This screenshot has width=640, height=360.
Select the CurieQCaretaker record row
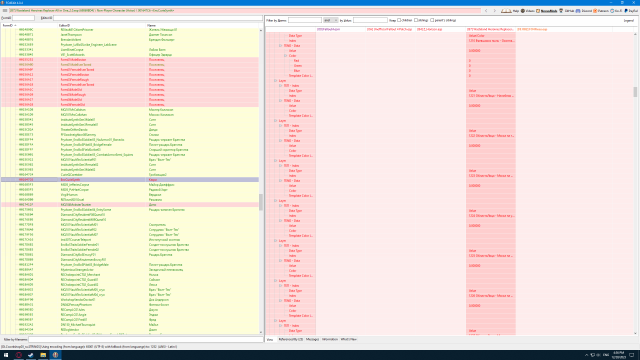(130, 175)
